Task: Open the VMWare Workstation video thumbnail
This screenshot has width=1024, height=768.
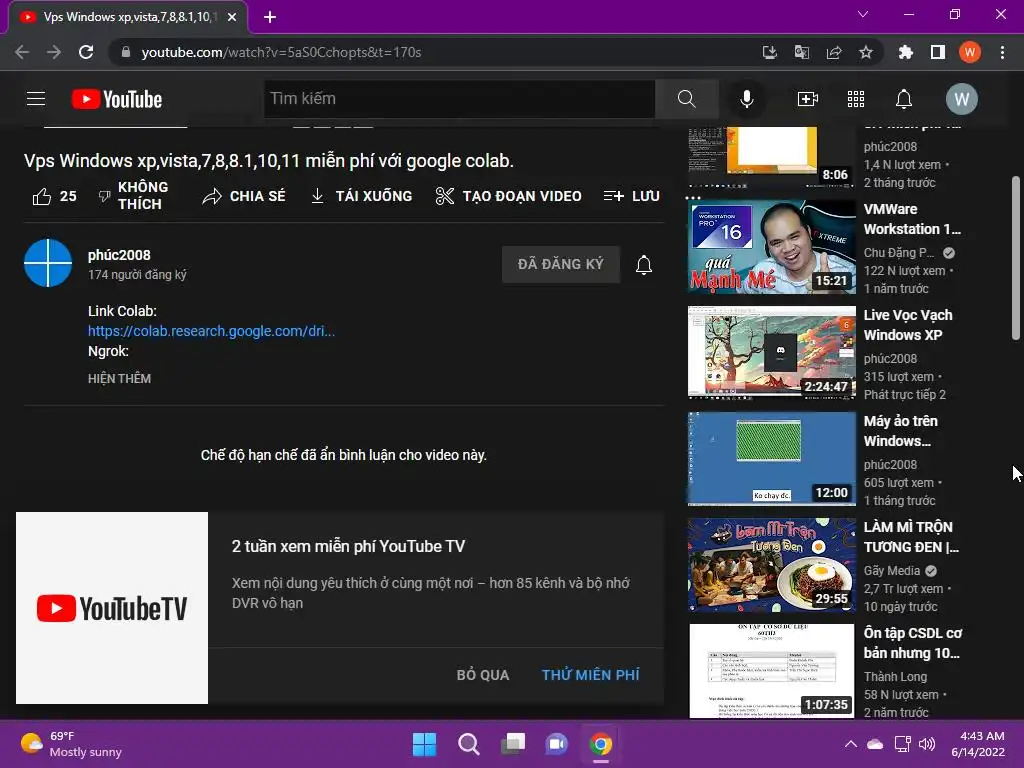Action: (x=771, y=247)
